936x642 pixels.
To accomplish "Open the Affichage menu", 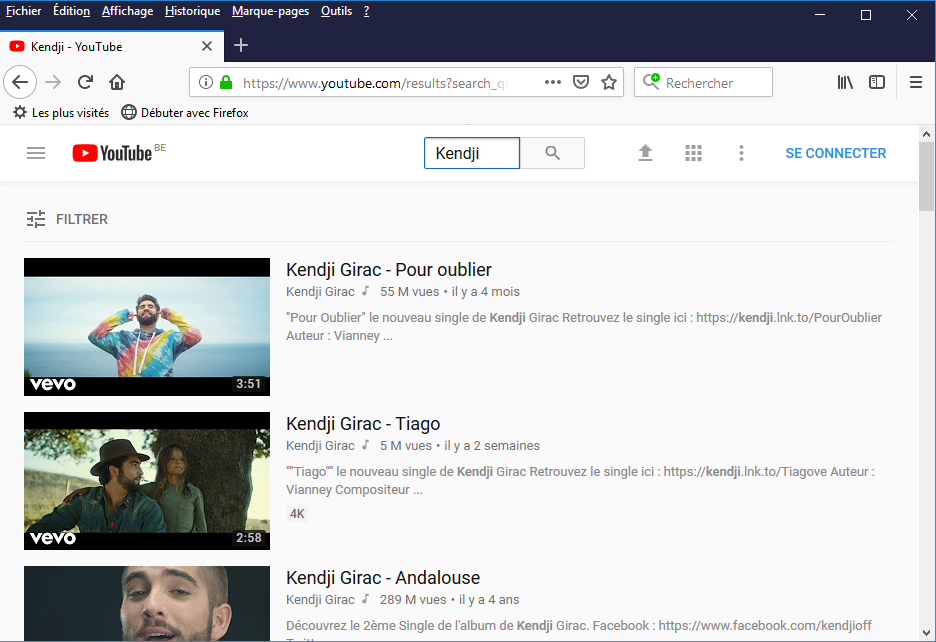I will point(127,11).
